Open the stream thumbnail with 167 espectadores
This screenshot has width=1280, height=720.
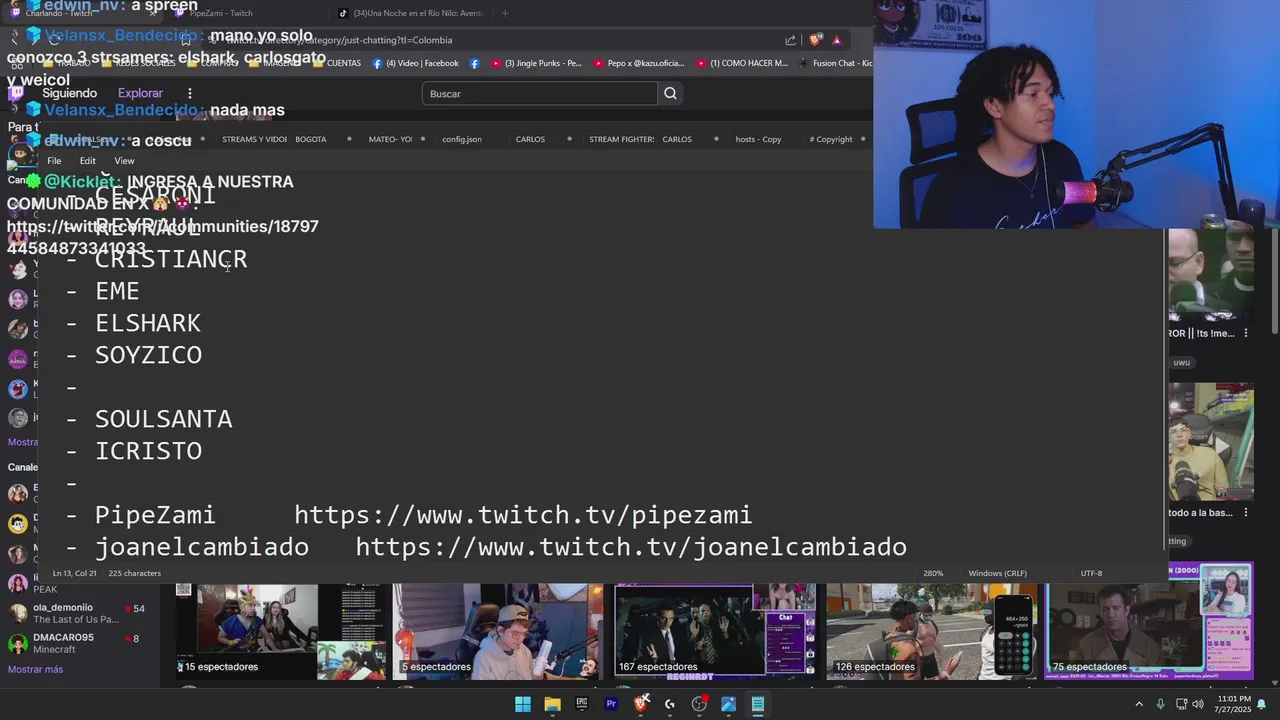(714, 631)
